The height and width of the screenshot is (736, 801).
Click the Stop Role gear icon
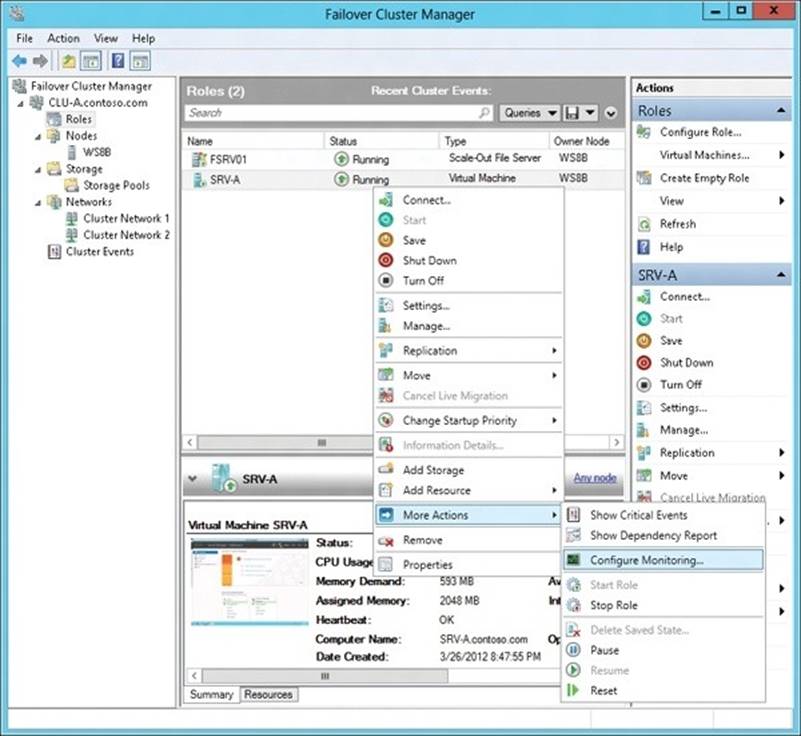tap(574, 605)
